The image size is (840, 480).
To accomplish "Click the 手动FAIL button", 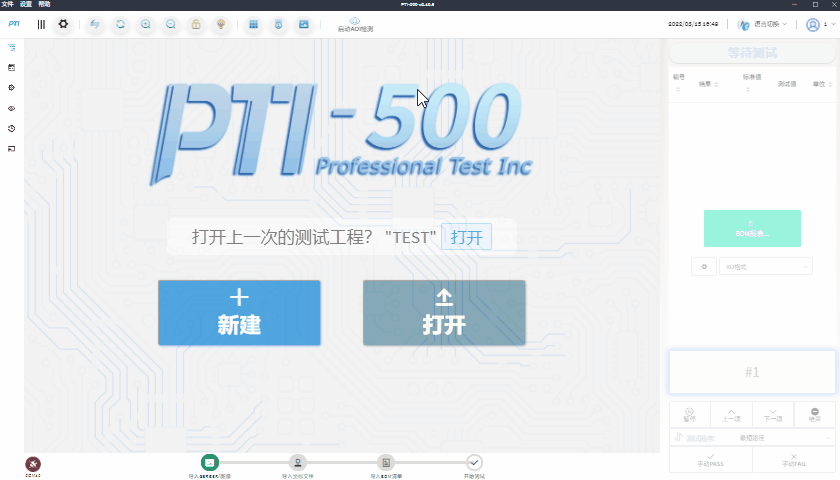I will (x=794, y=460).
